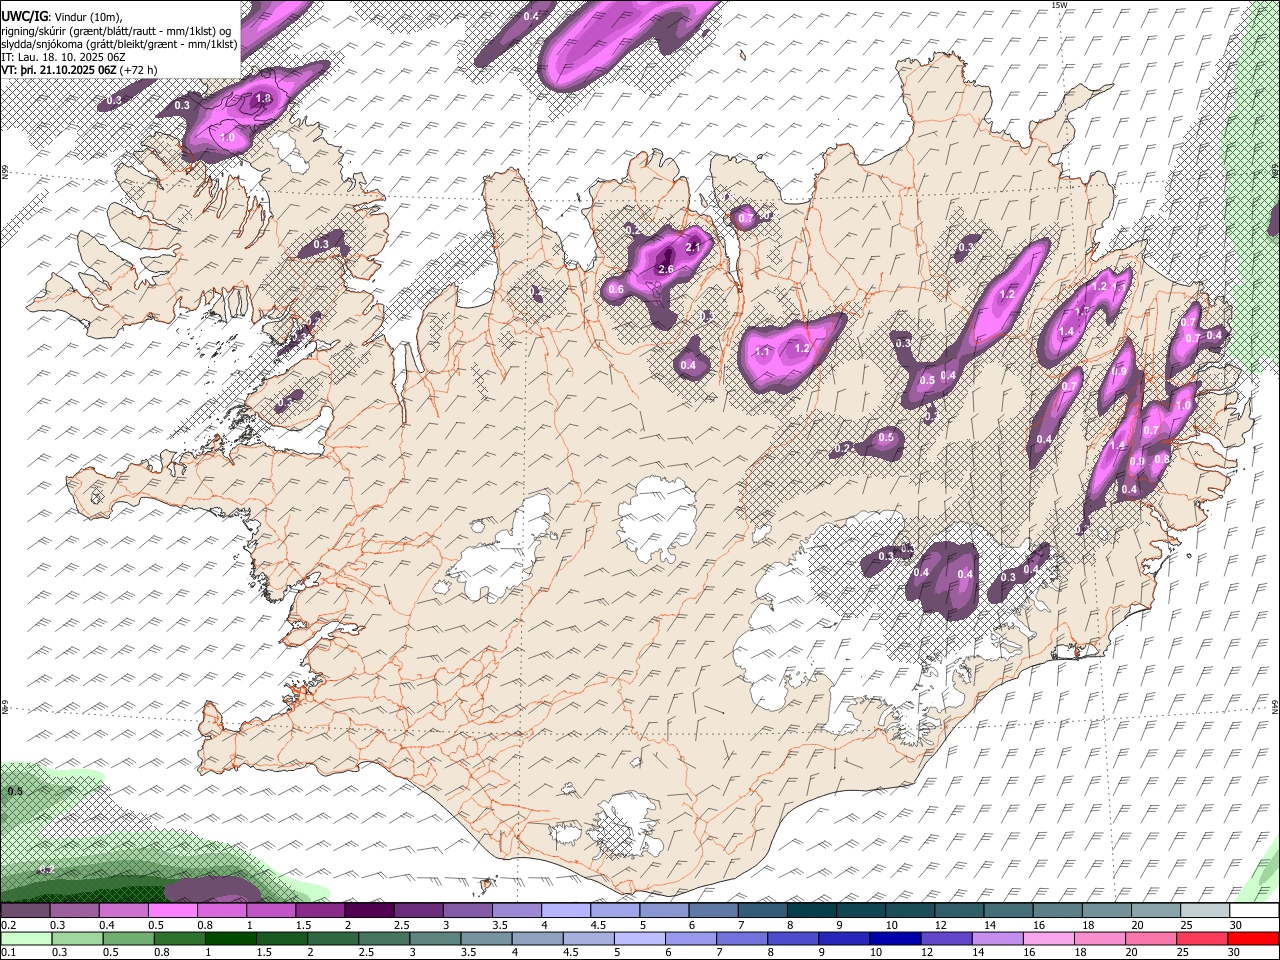Click the '(+72 h)' forecast offset text
Screen dimensions: 1280x960
click(x=139, y=70)
